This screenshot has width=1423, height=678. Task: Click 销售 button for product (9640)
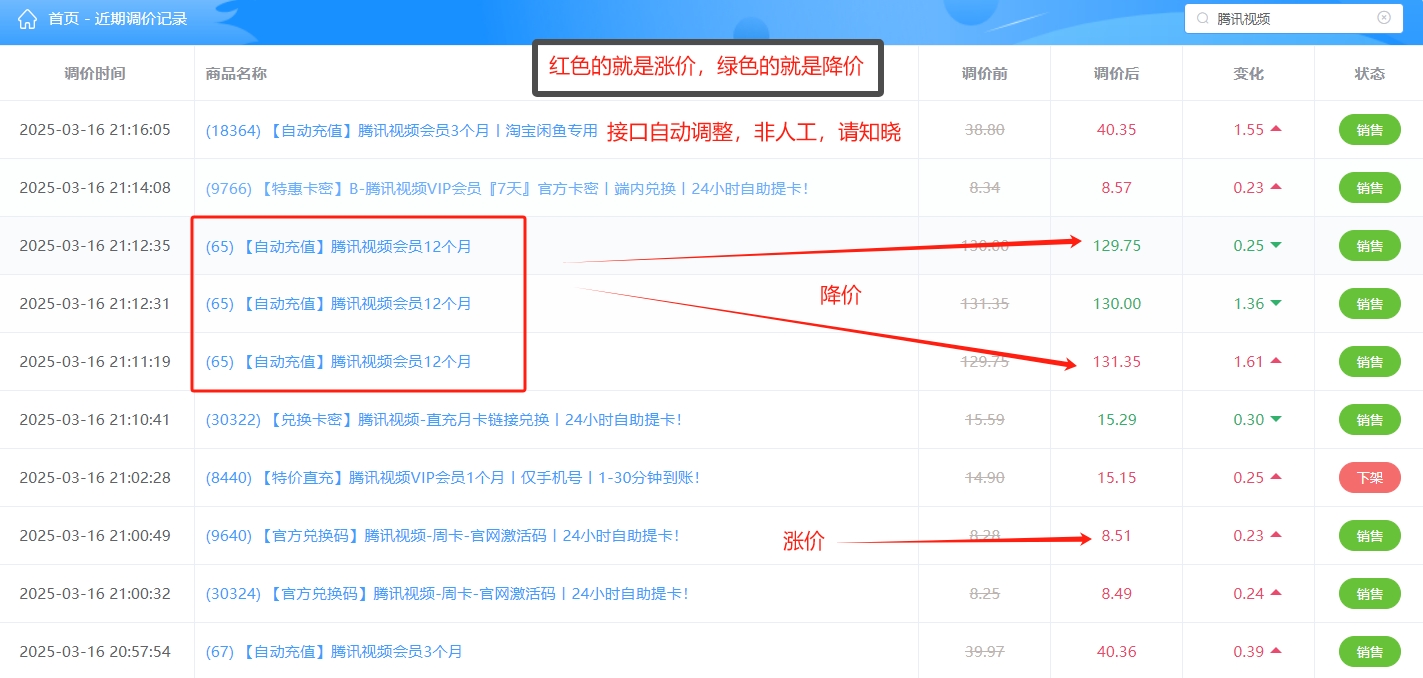[x=1370, y=536]
